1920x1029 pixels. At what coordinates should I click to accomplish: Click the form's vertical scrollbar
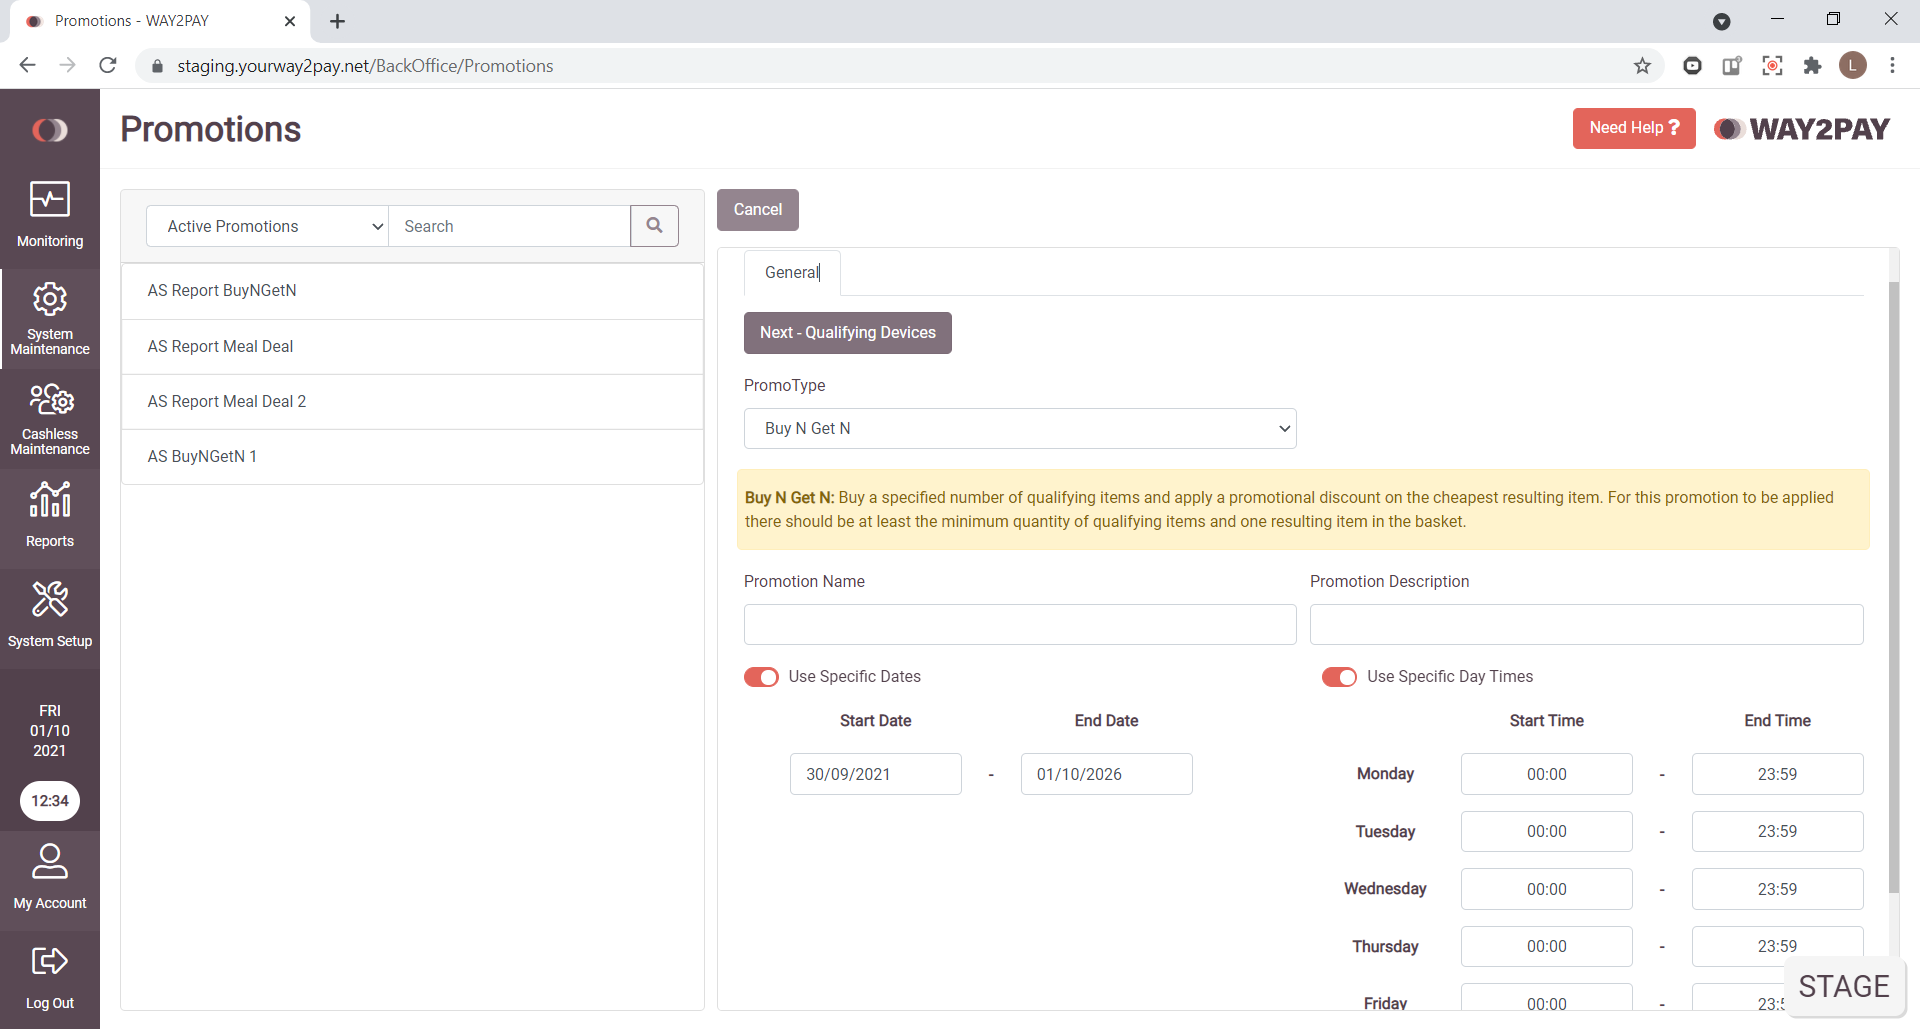click(1893, 587)
